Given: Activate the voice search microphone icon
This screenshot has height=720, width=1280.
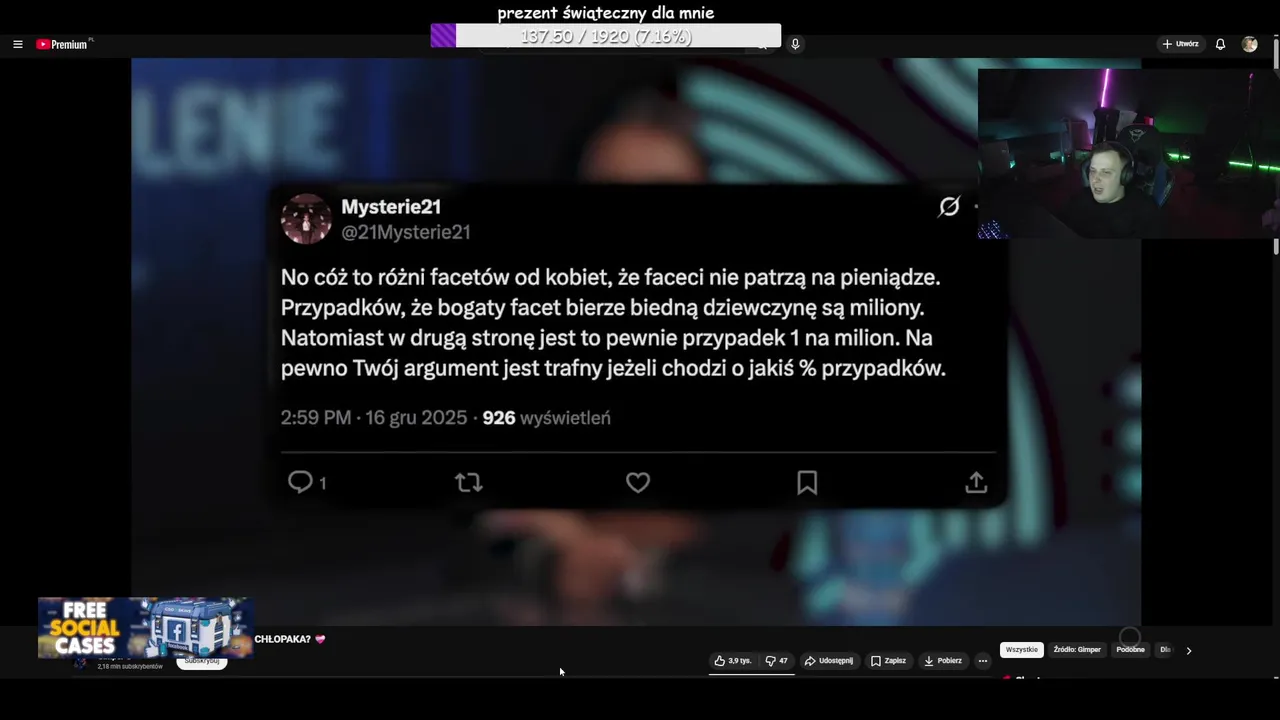Looking at the screenshot, I should [795, 44].
